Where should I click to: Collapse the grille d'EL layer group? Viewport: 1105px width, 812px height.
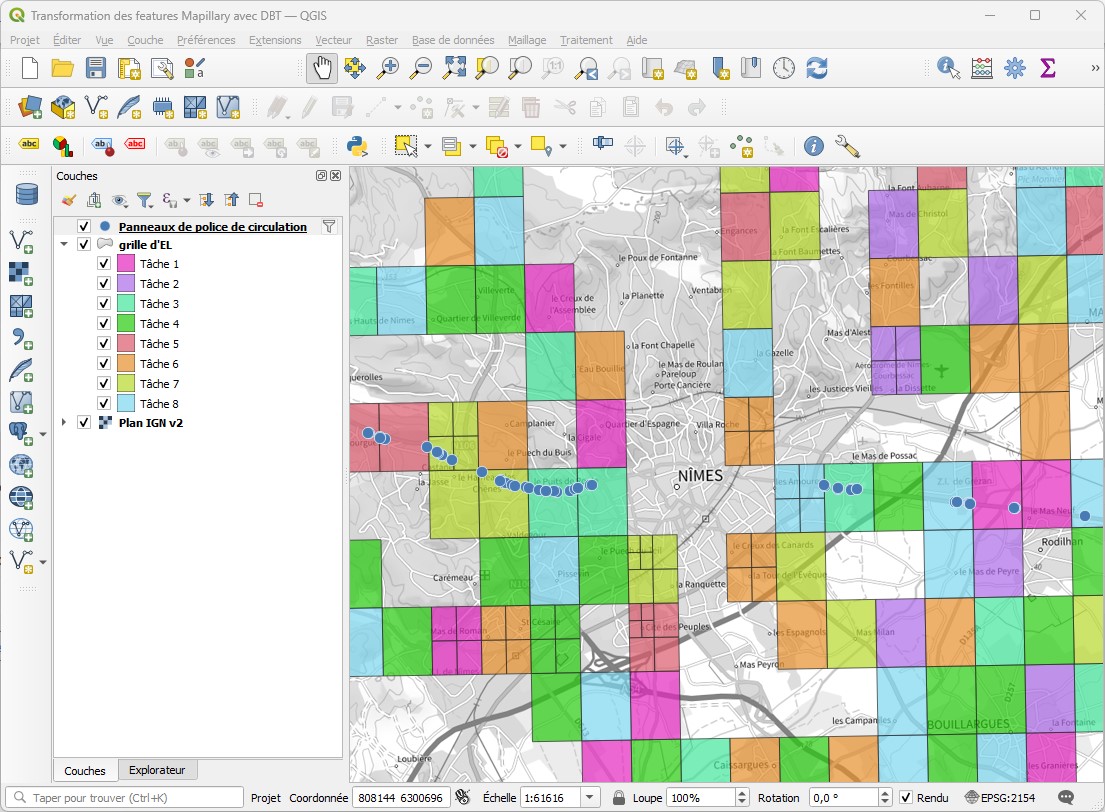coord(64,244)
